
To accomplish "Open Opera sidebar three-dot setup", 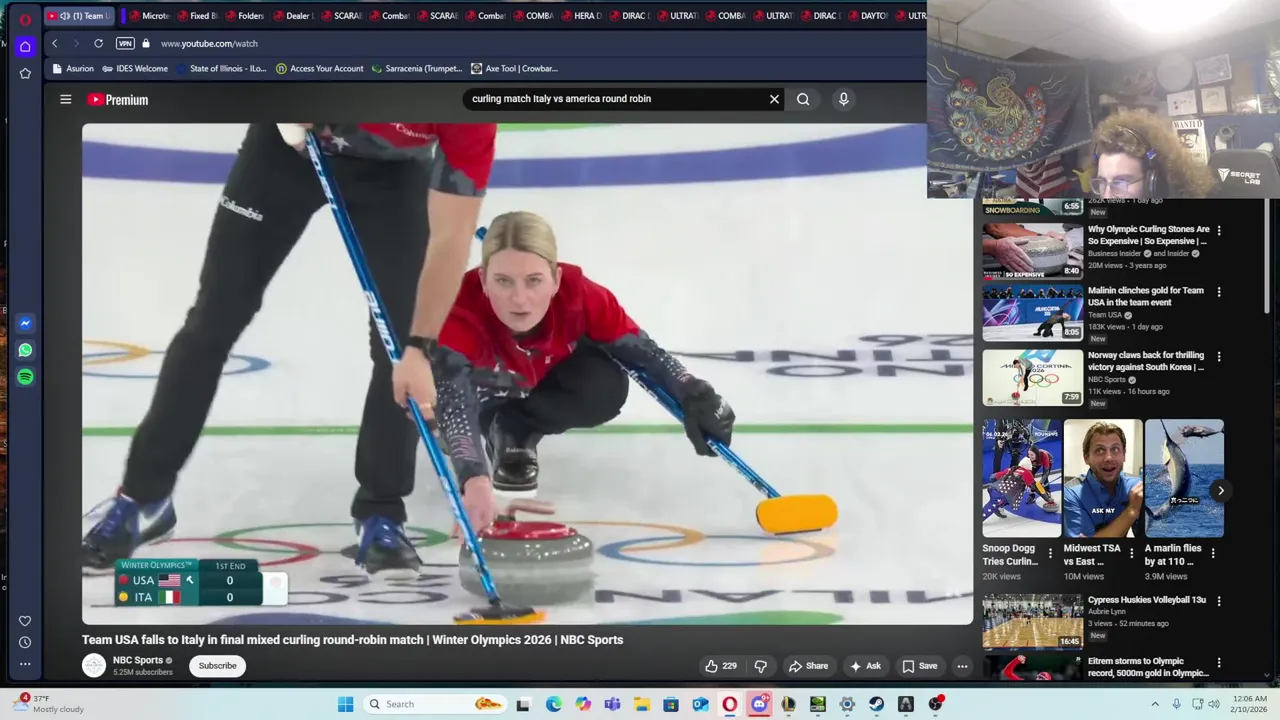I will click(x=25, y=663).
